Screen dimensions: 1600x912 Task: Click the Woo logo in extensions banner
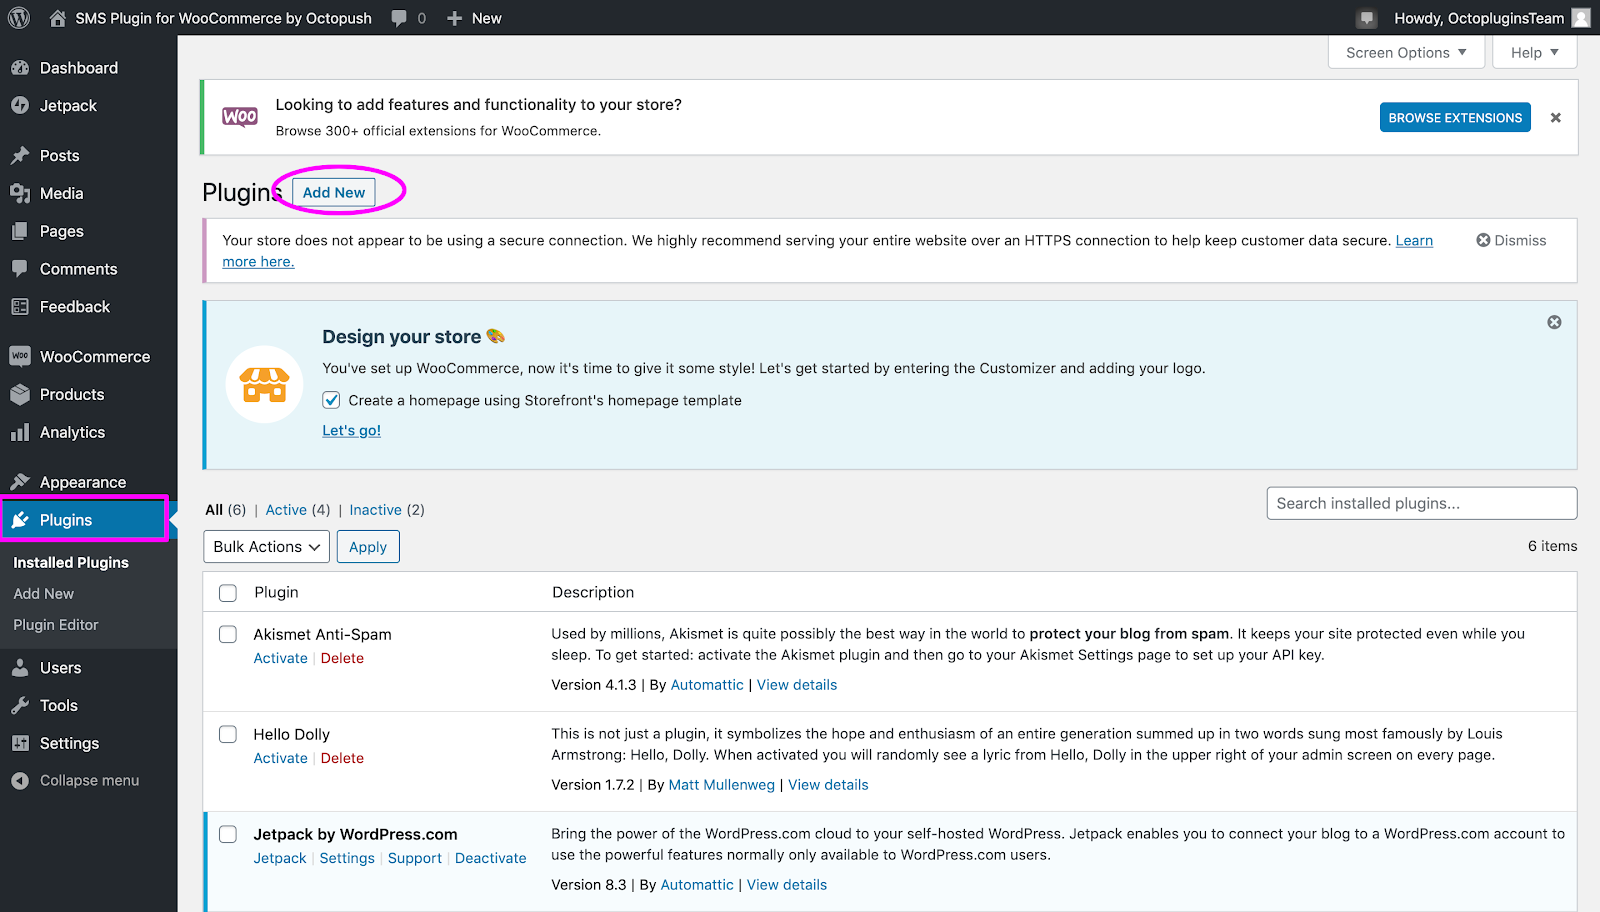coord(240,117)
